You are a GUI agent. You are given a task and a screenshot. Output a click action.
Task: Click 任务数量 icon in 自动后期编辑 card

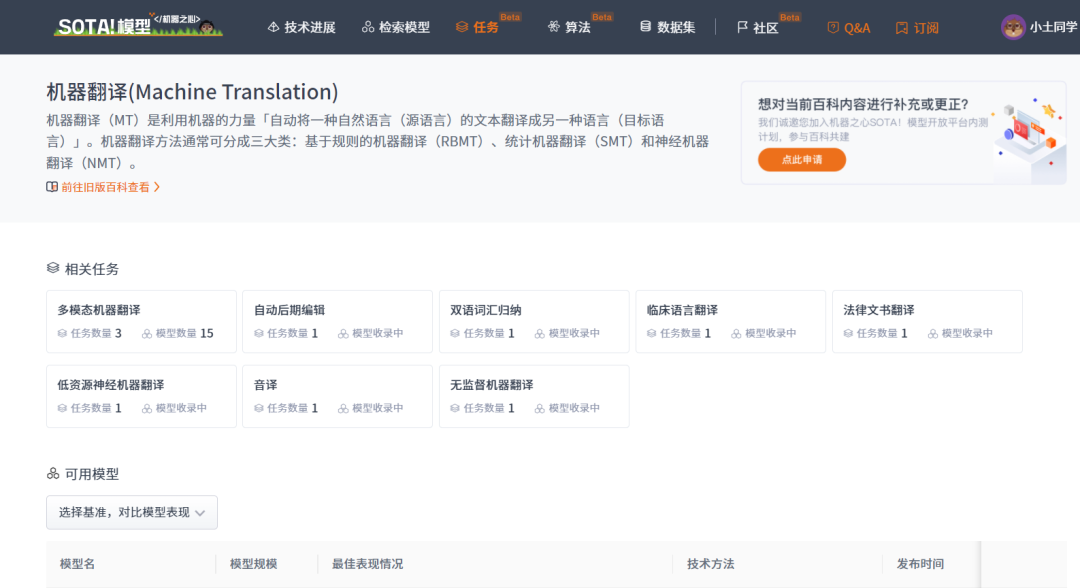[258, 333]
